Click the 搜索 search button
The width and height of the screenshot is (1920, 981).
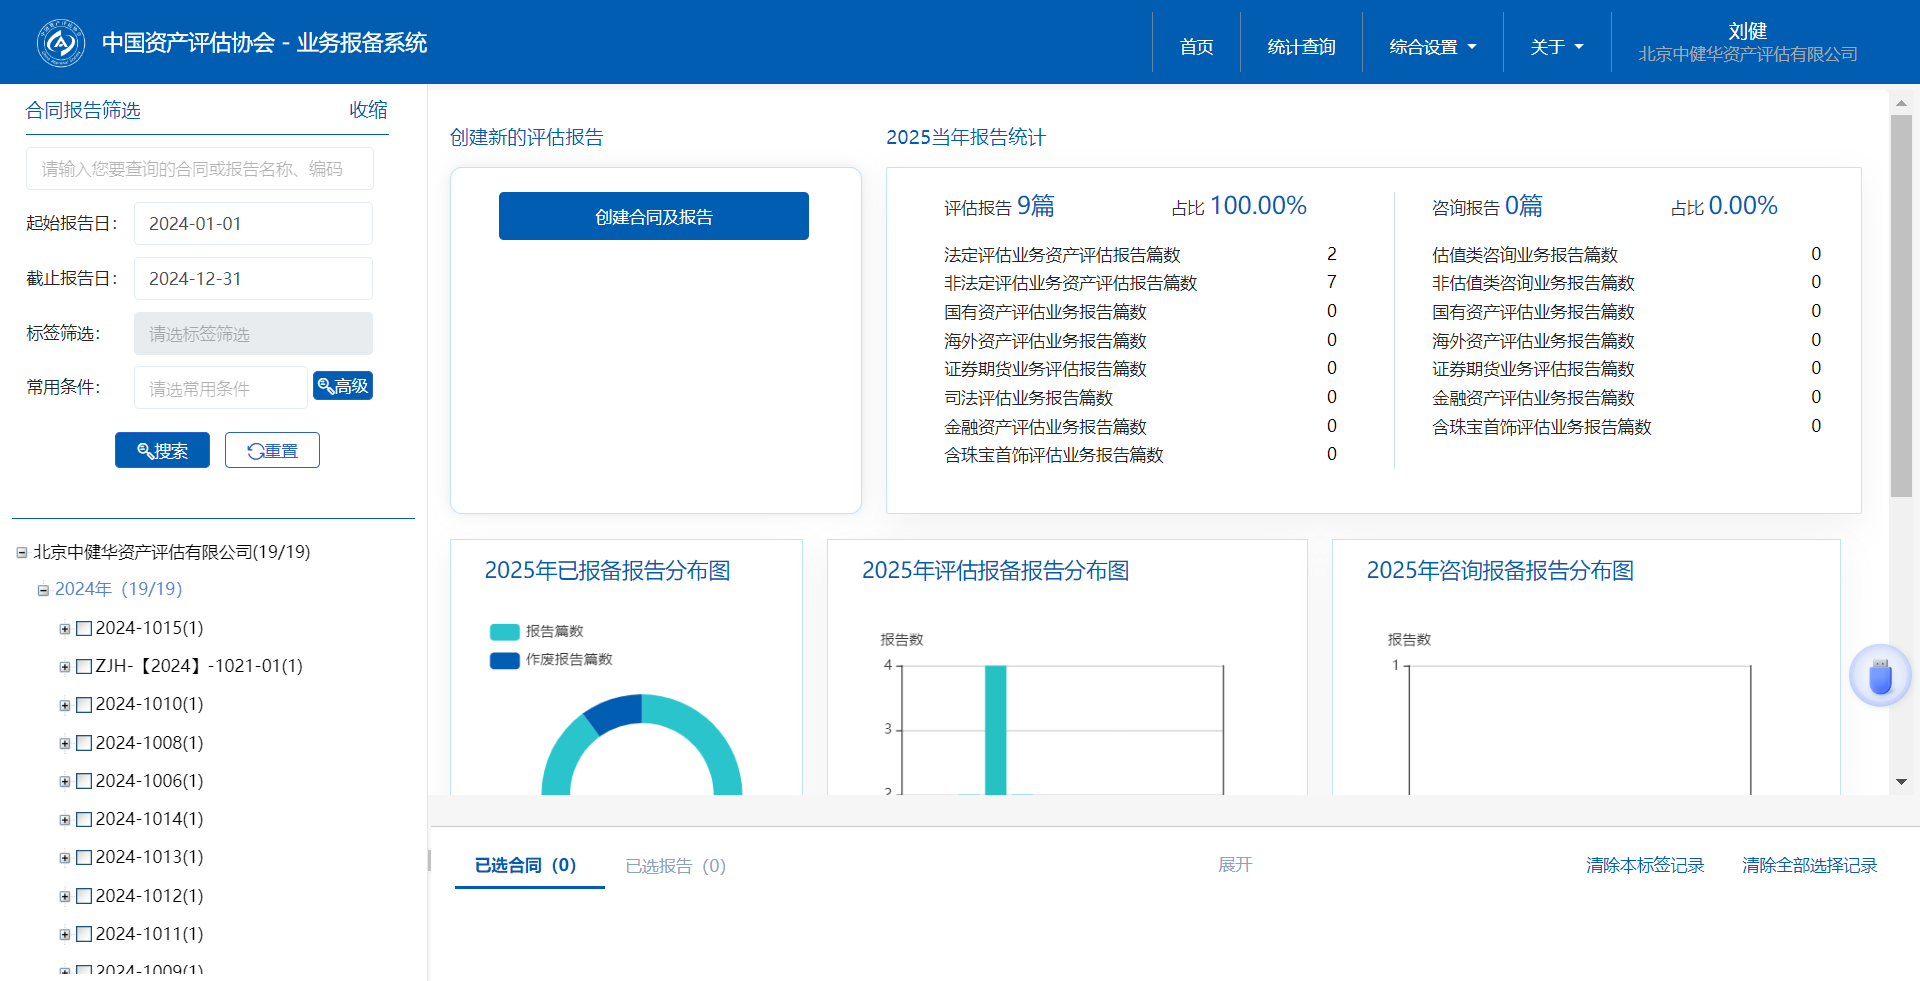tap(162, 451)
